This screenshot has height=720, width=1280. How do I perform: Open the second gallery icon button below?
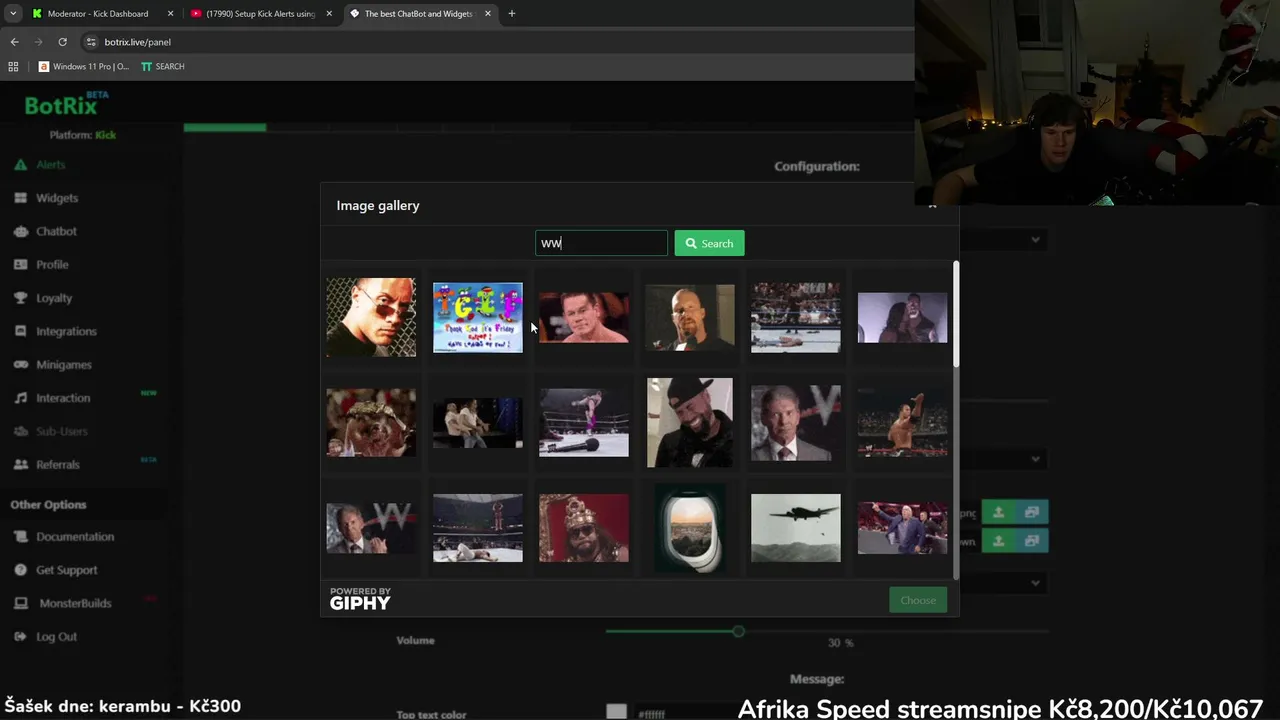coord(1031,541)
